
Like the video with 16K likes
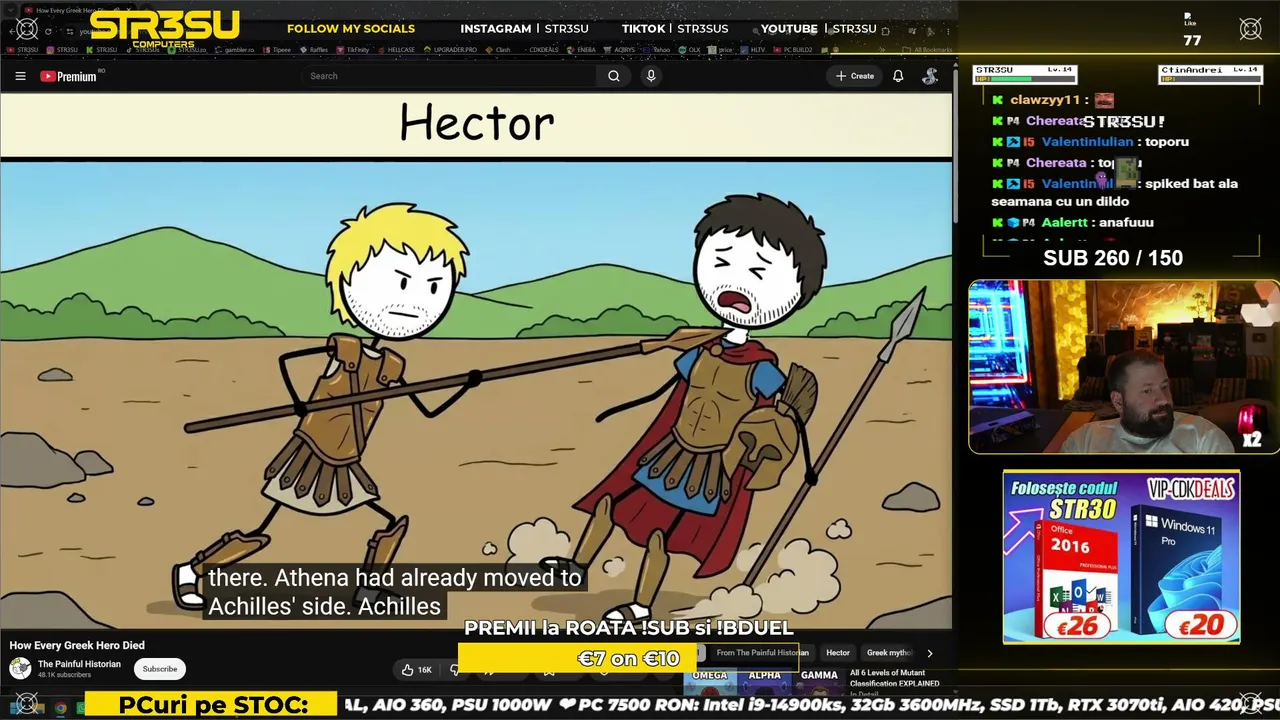click(417, 670)
